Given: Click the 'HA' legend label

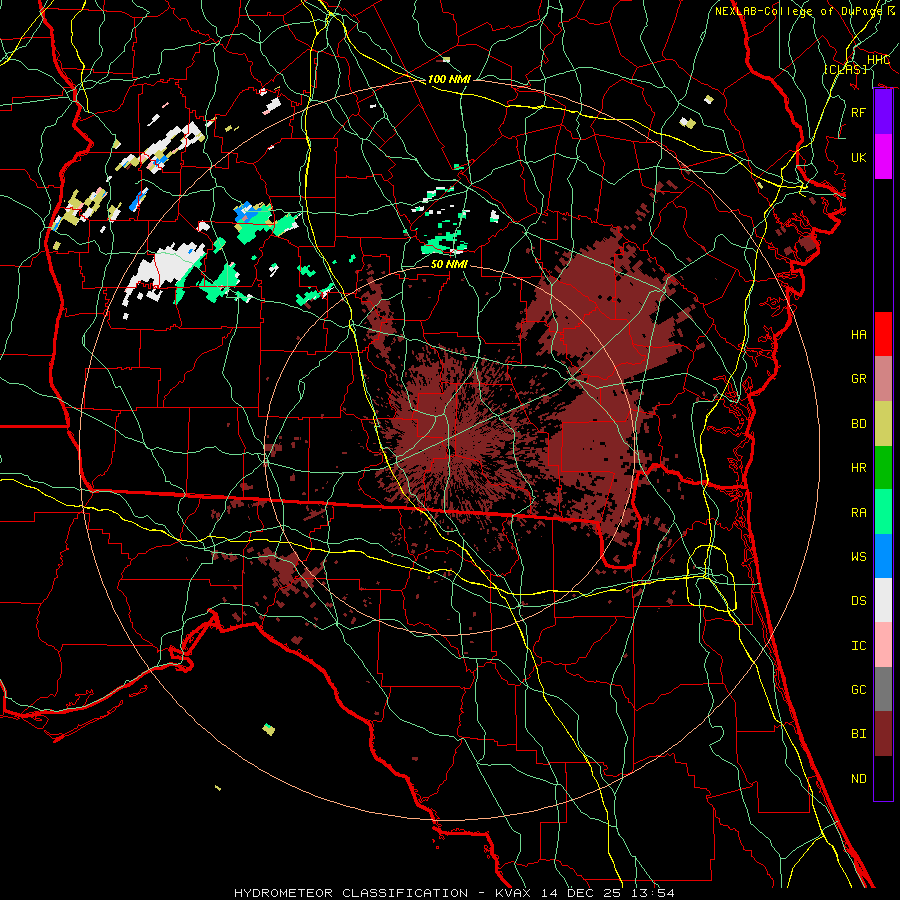Looking at the screenshot, I should (x=858, y=334).
